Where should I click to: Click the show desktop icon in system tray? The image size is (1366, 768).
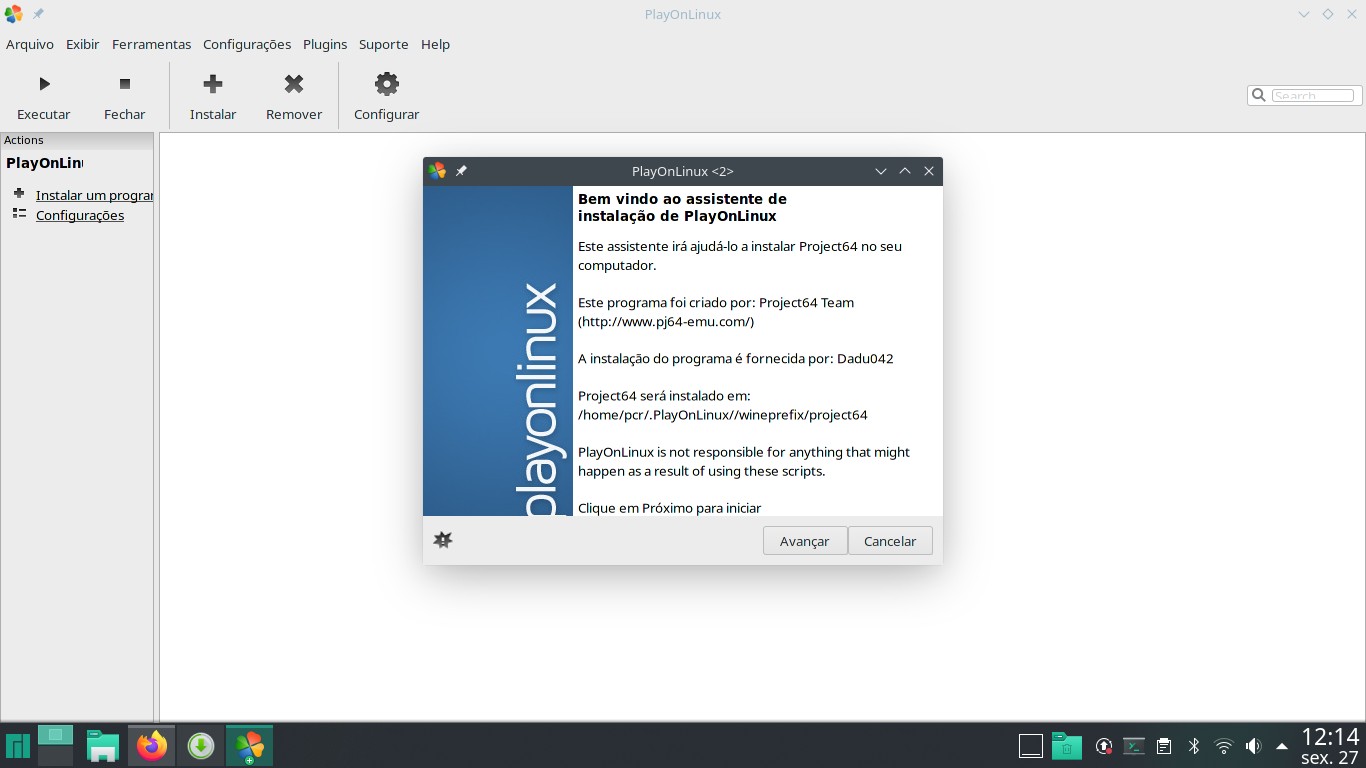1031,746
